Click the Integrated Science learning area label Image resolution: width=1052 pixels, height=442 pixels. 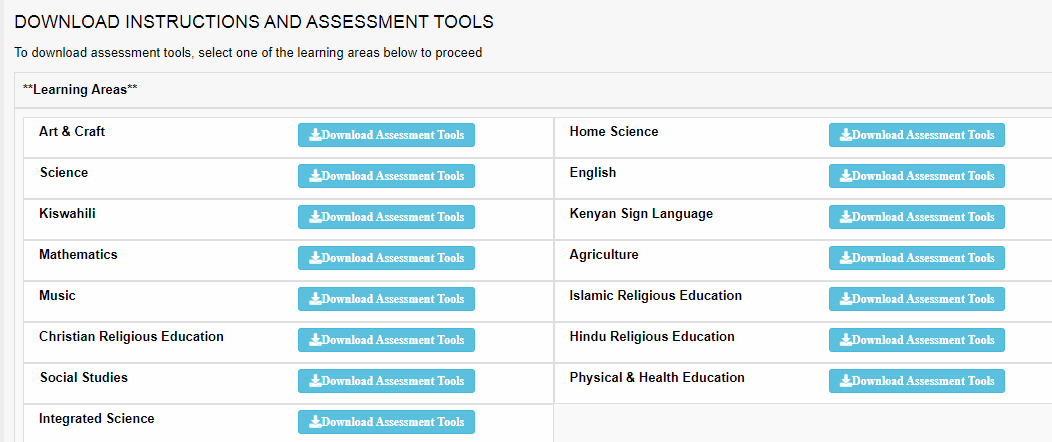click(x=97, y=419)
